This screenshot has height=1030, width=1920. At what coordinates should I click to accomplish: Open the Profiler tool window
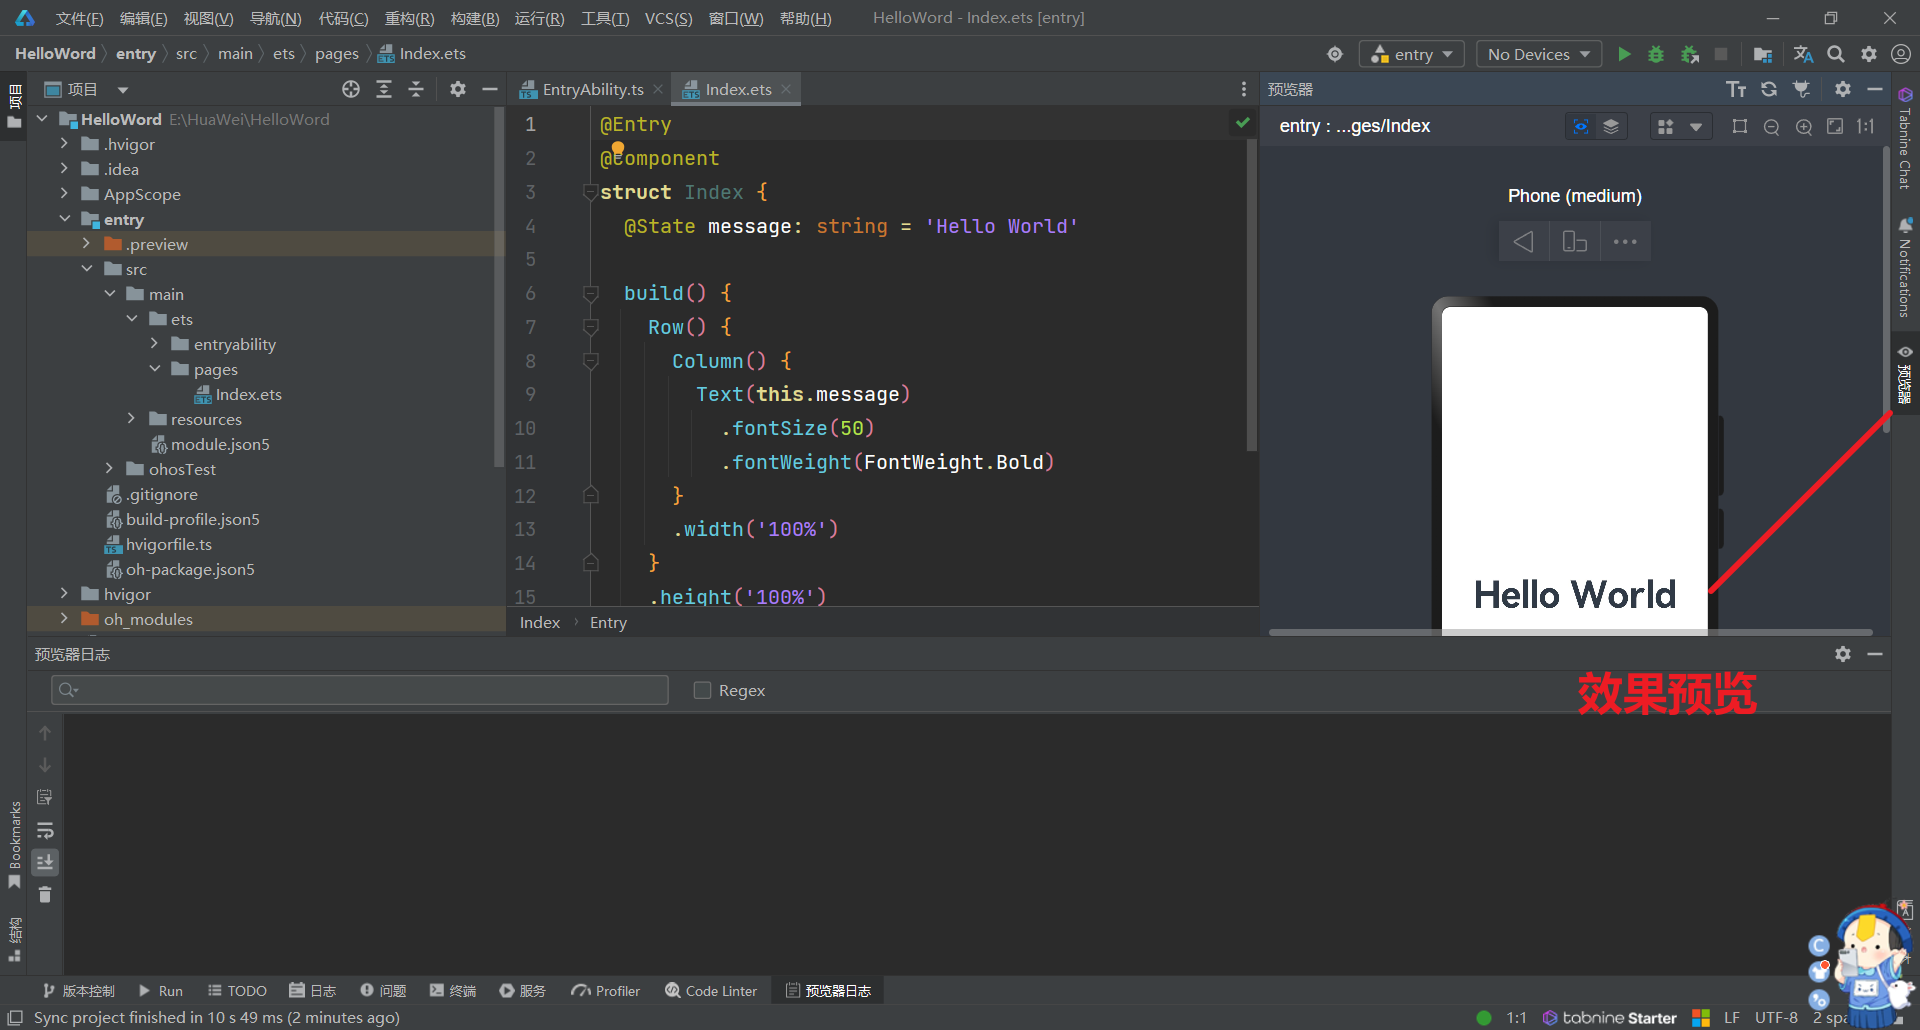coord(605,991)
